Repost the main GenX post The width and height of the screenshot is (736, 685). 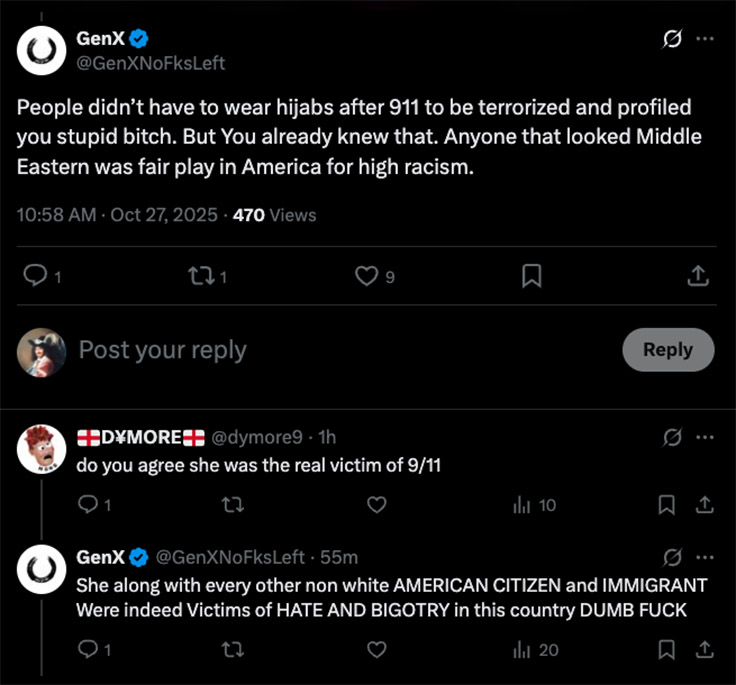click(202, 275)
